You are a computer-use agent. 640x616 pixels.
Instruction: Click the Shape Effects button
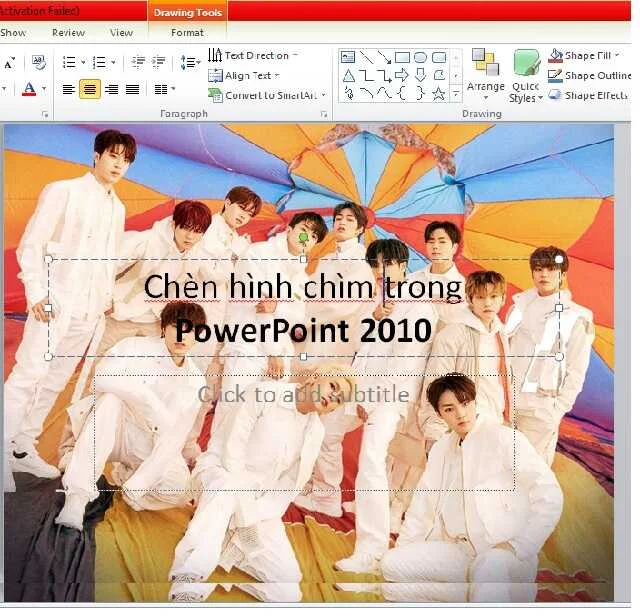589,95
